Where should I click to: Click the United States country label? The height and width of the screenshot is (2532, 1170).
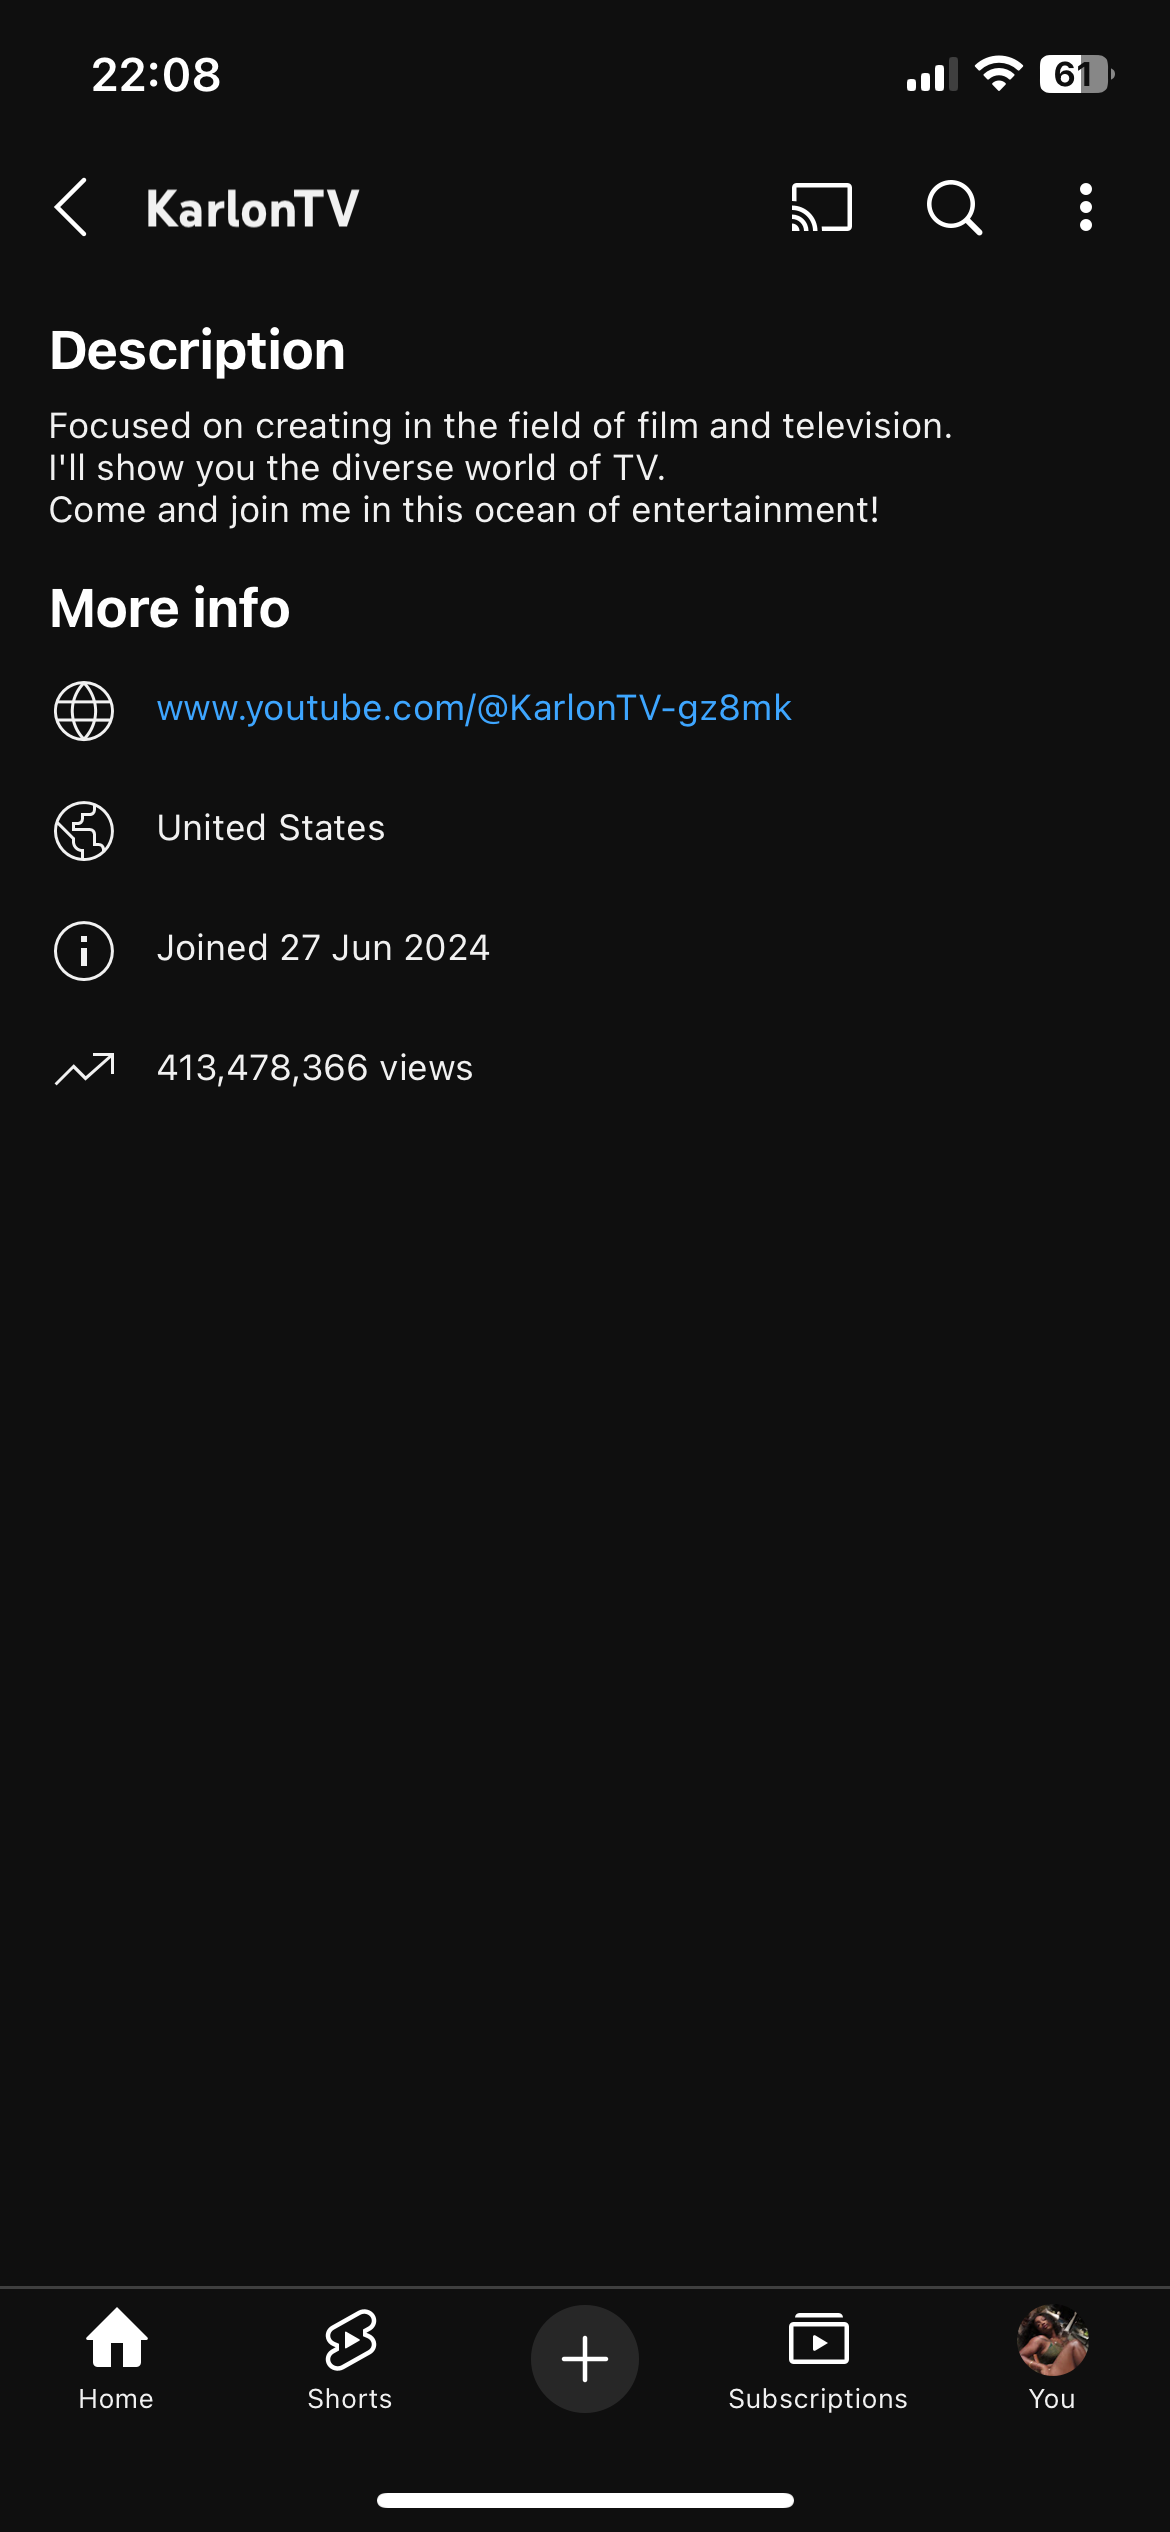coord(271,828)
